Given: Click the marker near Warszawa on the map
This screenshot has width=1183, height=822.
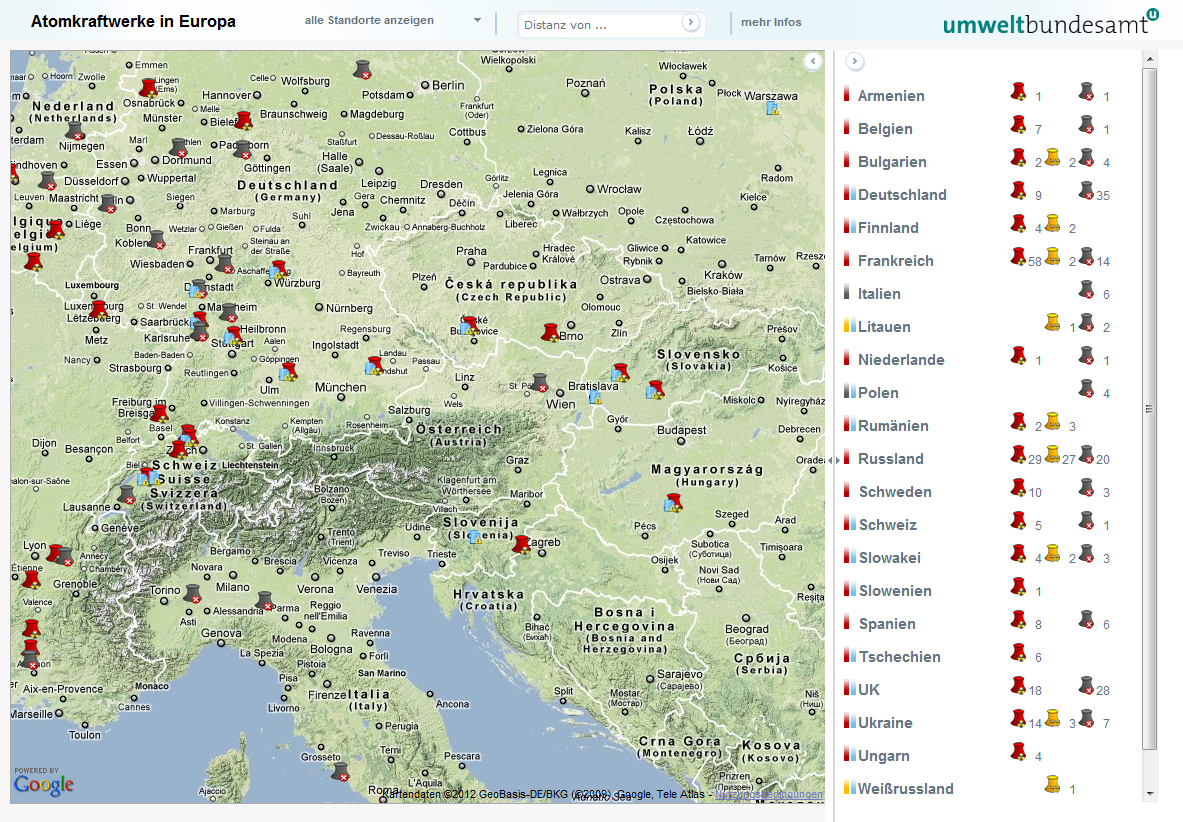Looking at the screenshot, I should (x=772, y=108).
